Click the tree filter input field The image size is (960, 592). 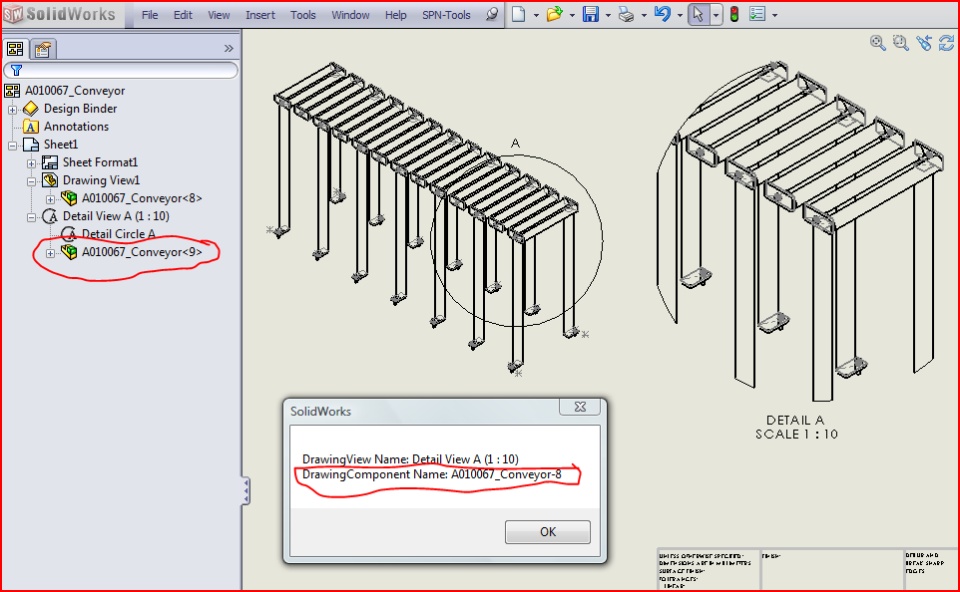121,70
